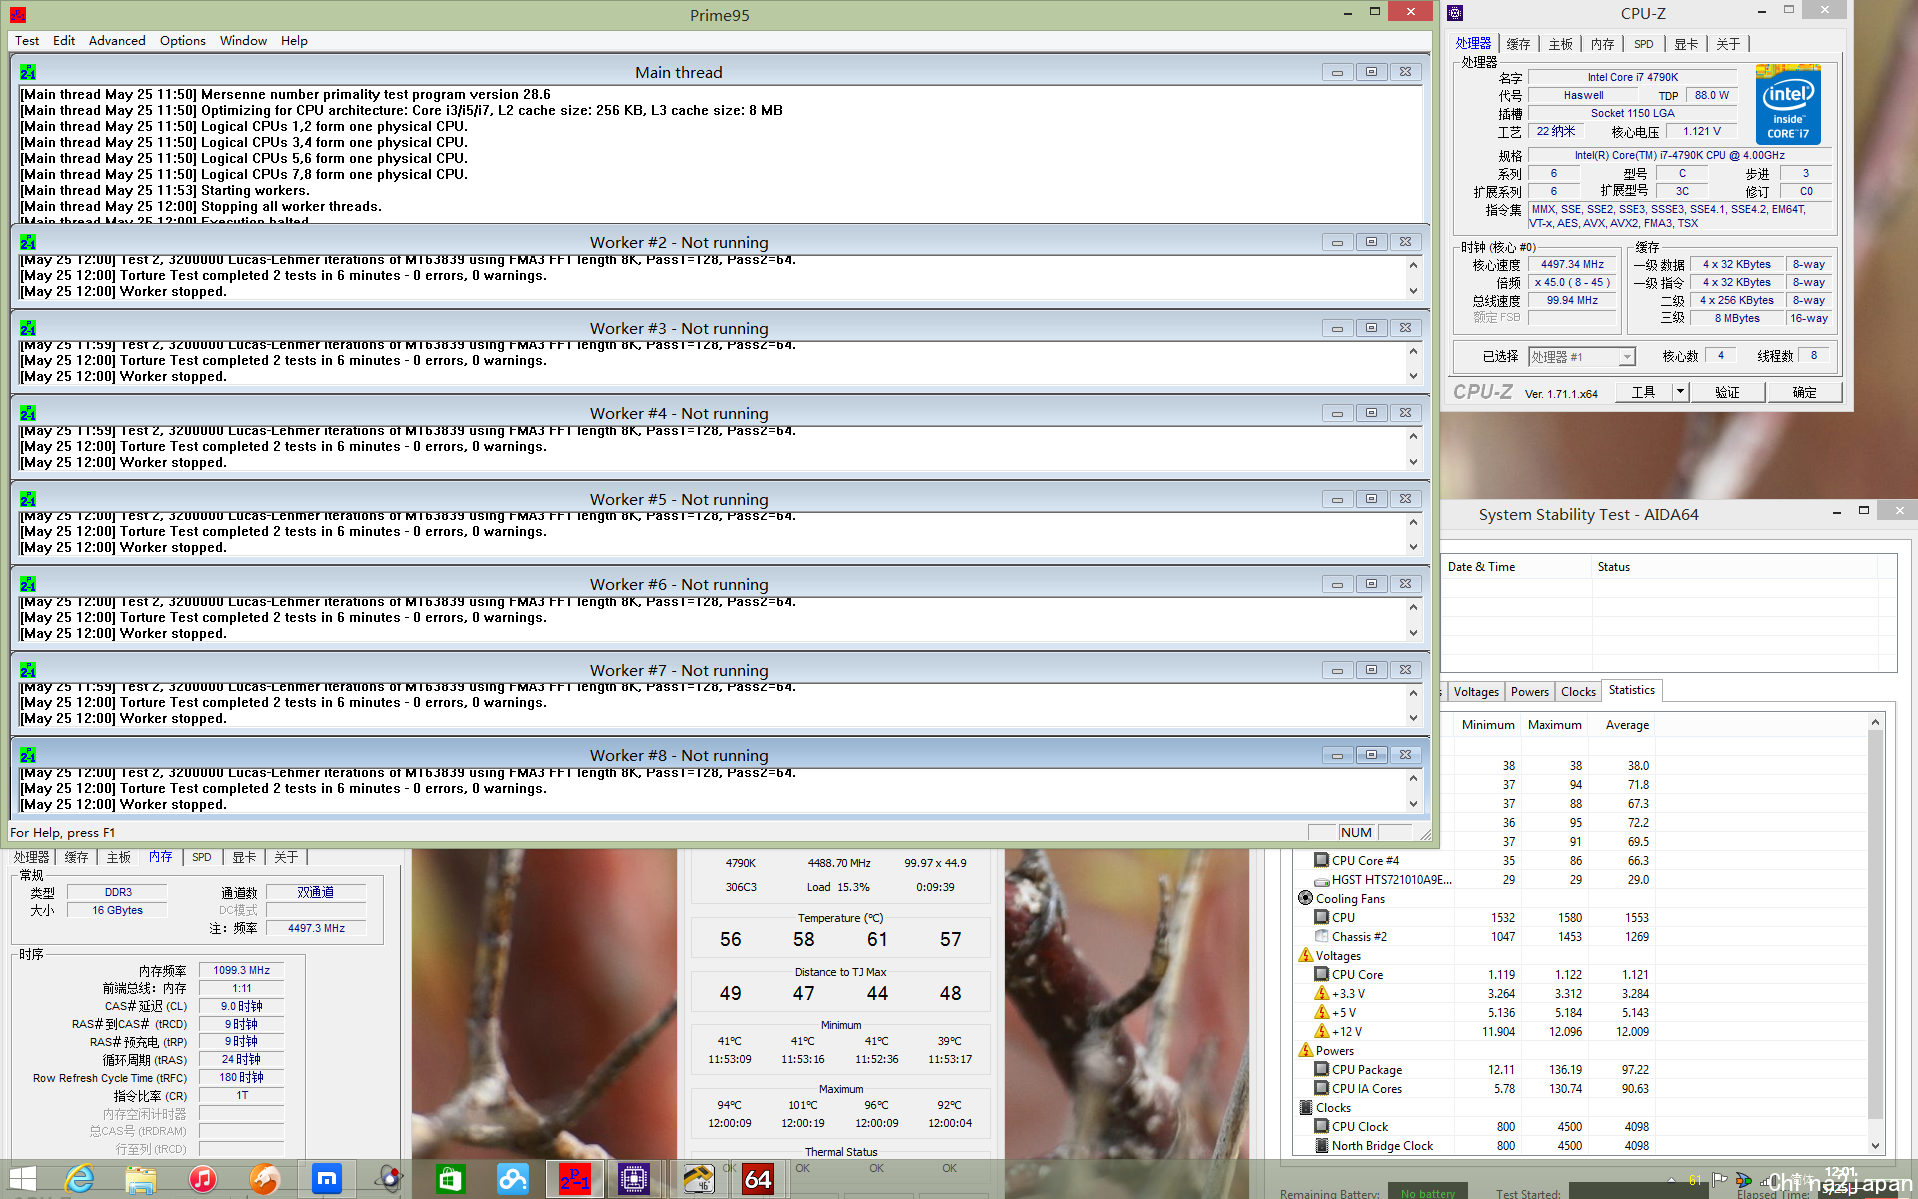
Task: Click the HGST hard drive icon in AIDA64
Action: (1322, 880)
